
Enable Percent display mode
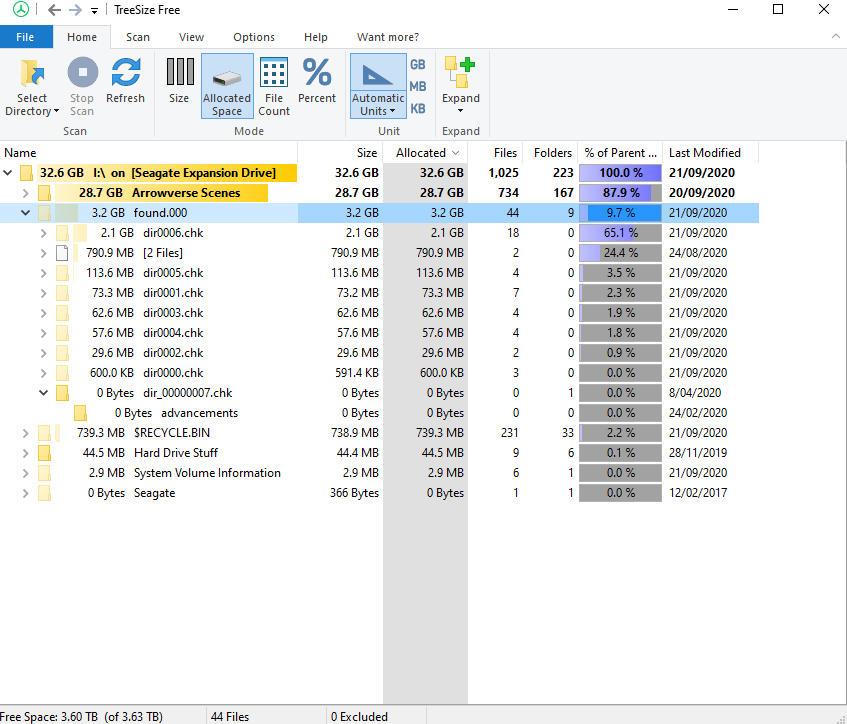[317, 87]
